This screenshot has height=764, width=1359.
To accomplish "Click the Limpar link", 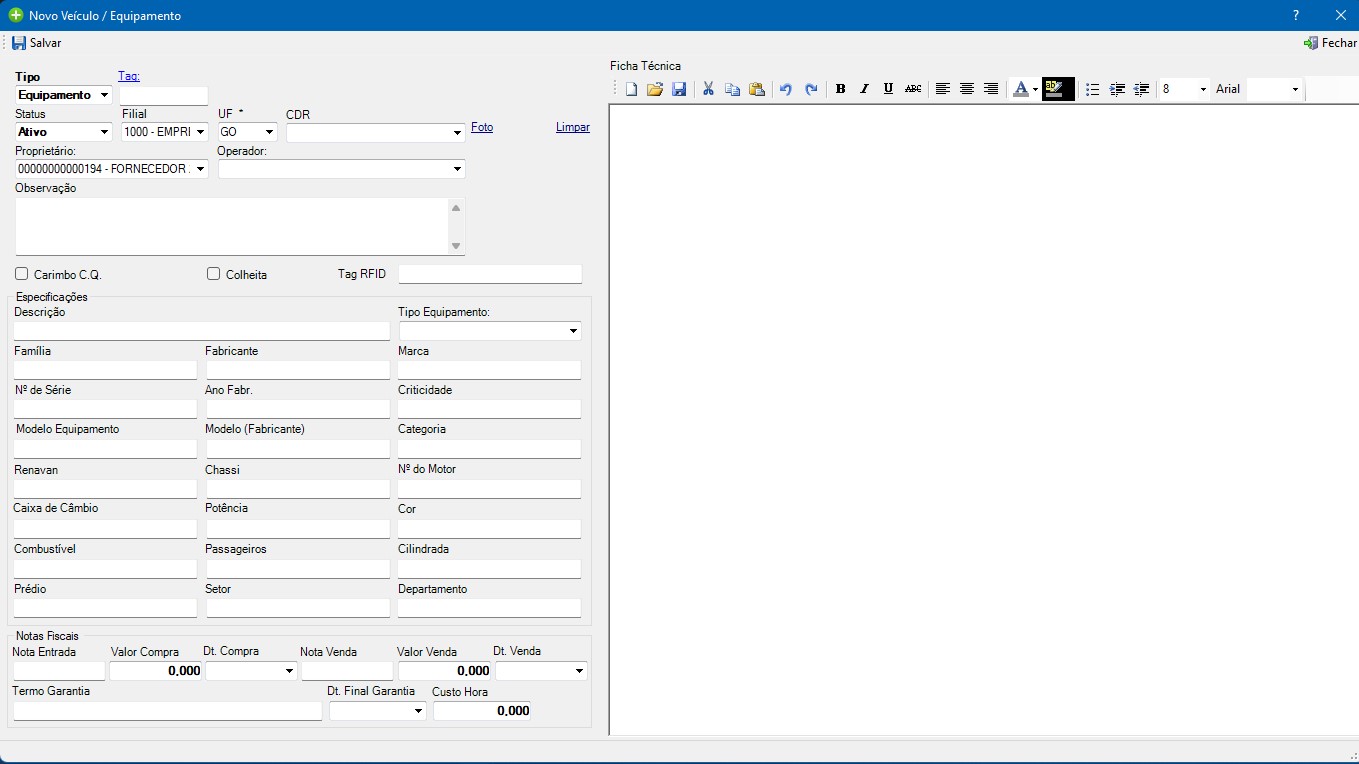I will [x=573, y=127].
